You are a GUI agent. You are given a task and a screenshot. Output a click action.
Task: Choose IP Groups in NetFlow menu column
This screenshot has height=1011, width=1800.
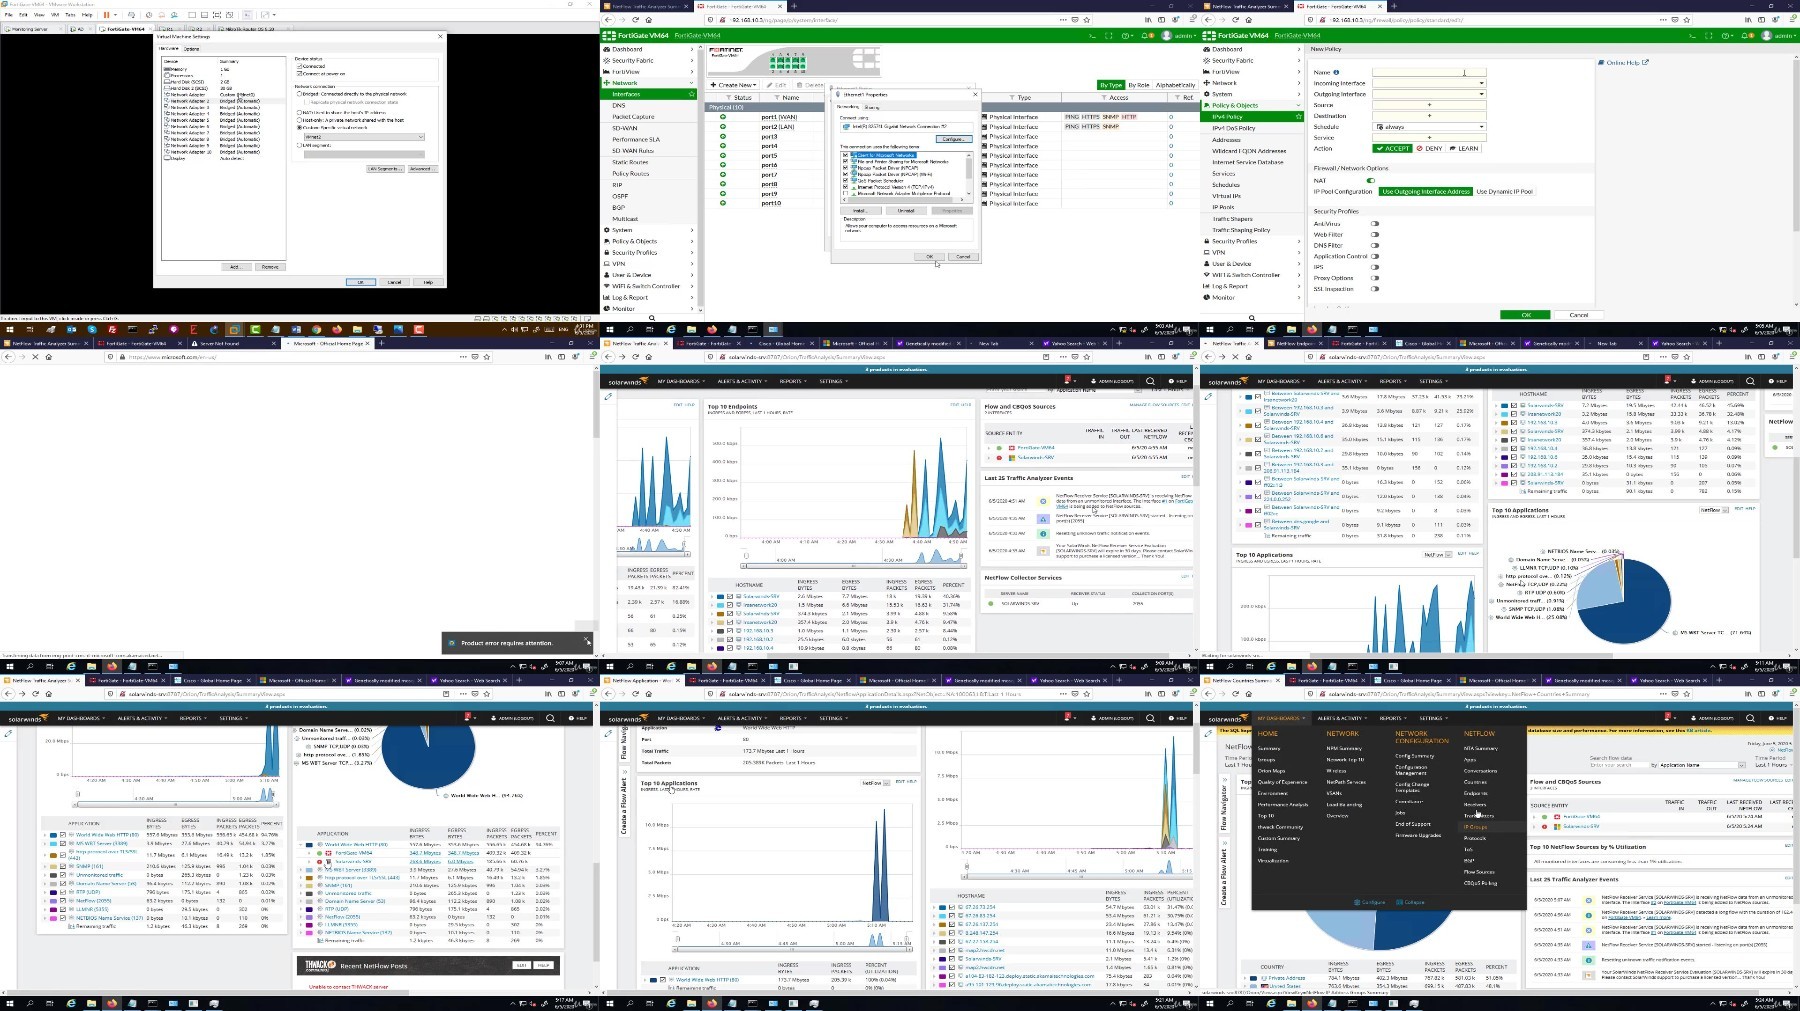point(1476,827)
